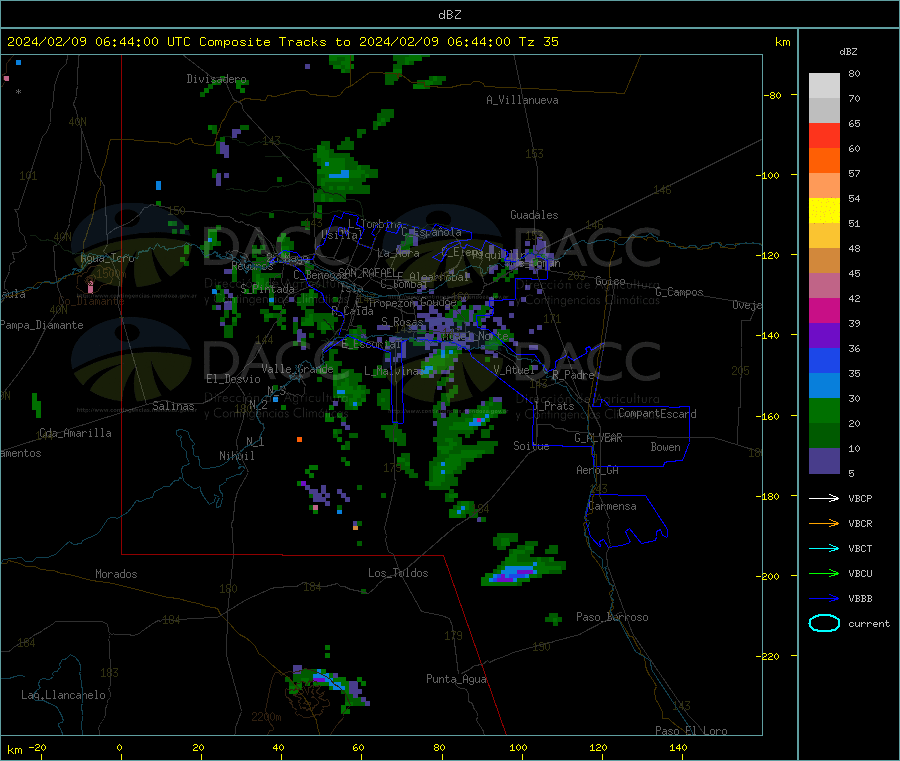The image size is (900, 761).
Task: Click the 'Lag.Llancanelo' map label
Action: point(63,695)
